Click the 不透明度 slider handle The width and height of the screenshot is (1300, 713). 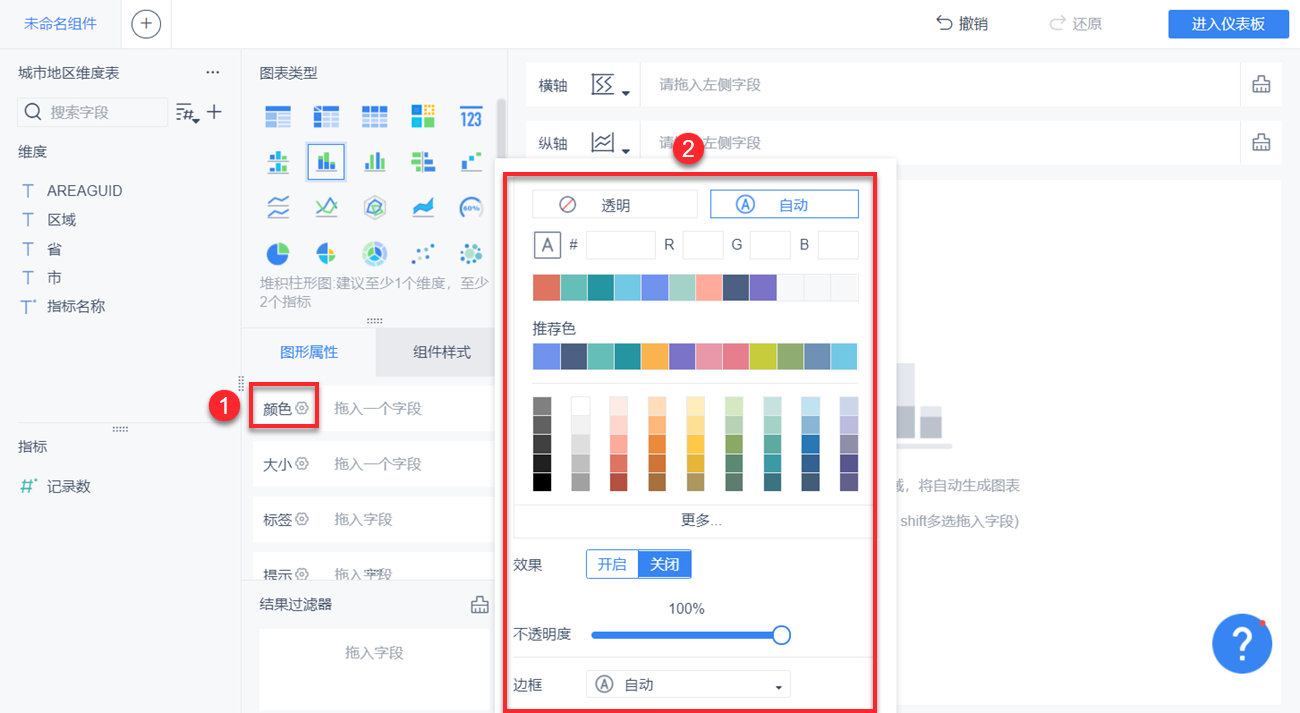pyautogui.click(x=782, y=635)
